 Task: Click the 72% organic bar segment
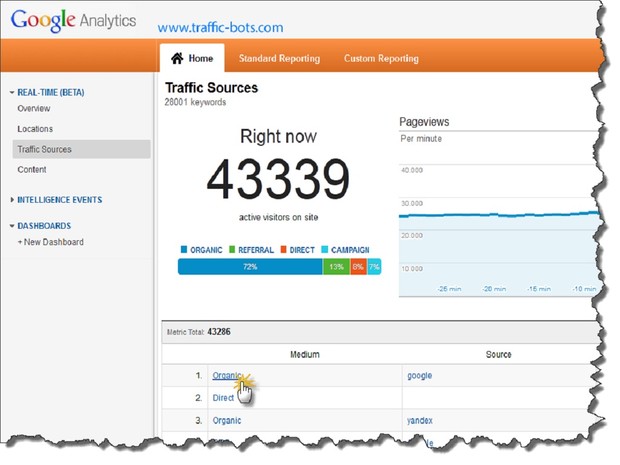pos(250,267)
